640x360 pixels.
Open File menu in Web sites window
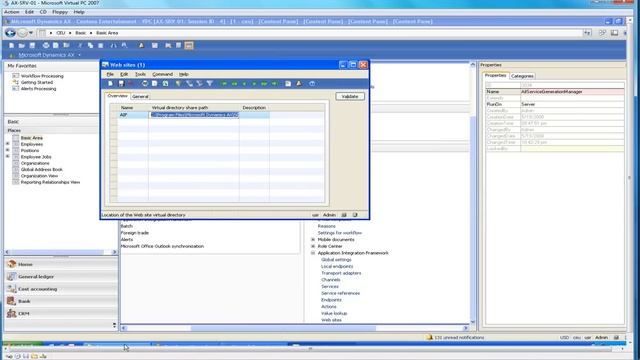pyautogui.click(x=110, y=74)
